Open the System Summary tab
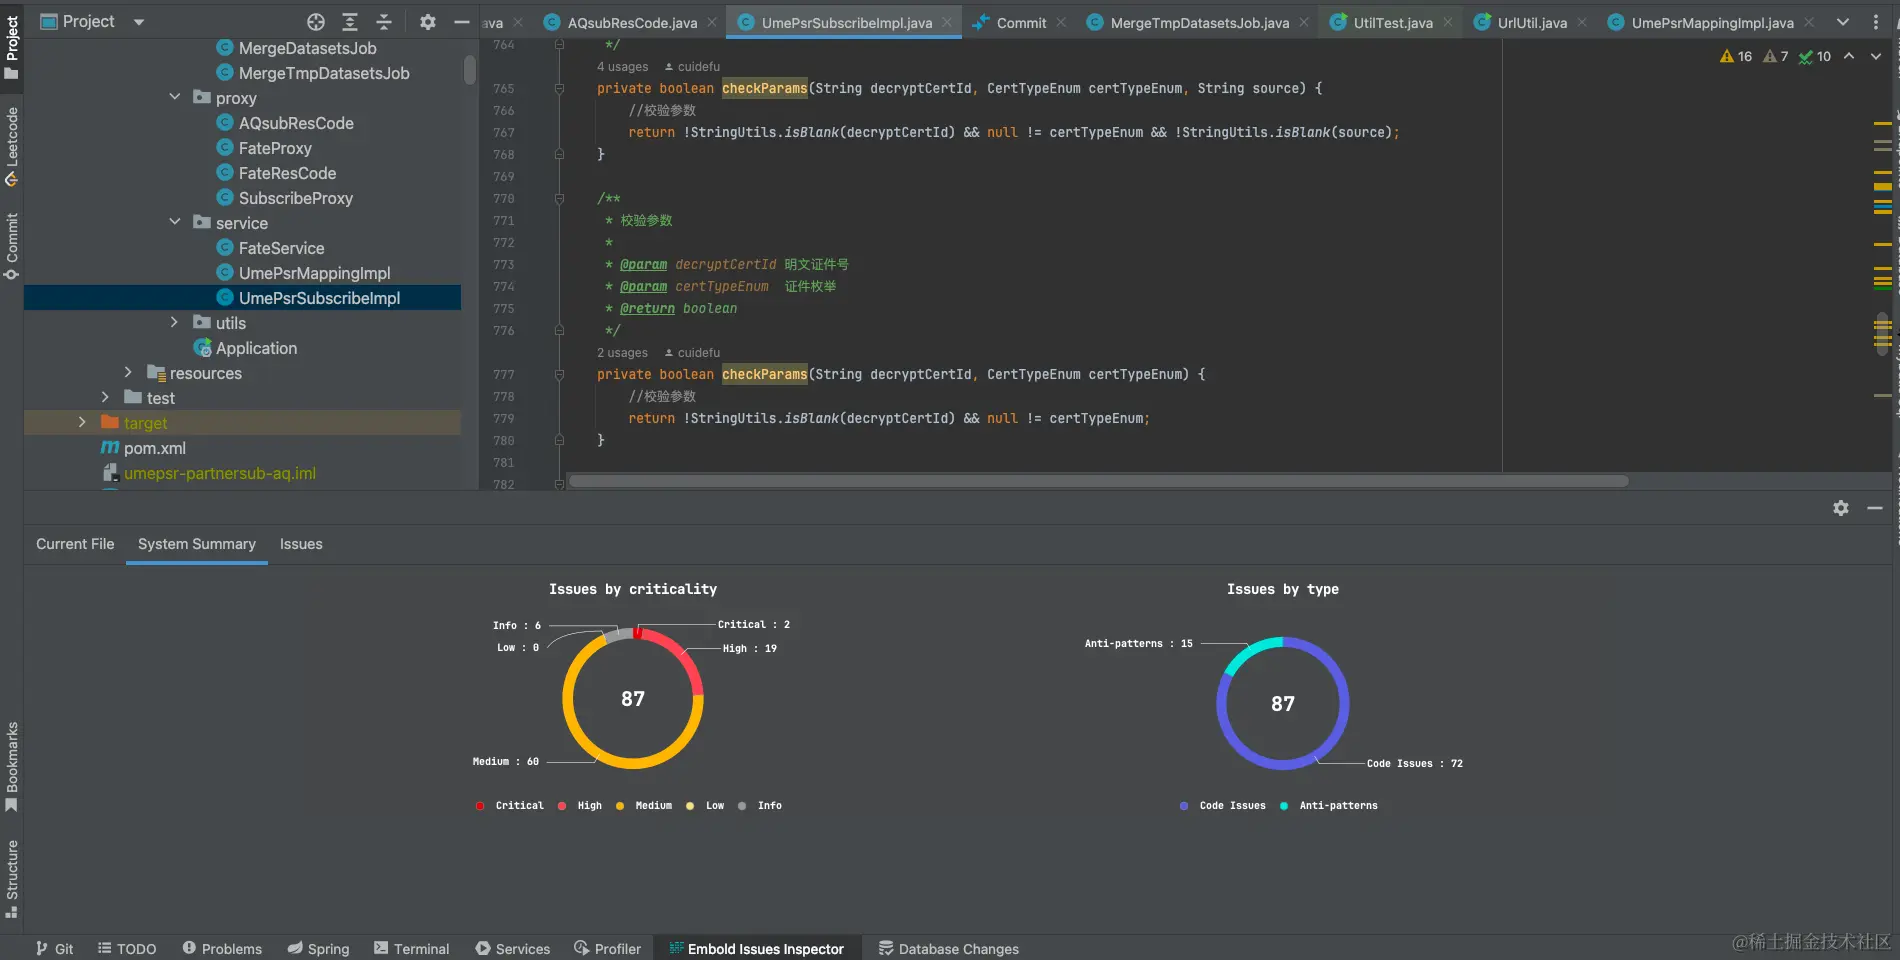Image resolution: width=1900 pixels, height=960 pixels. 197,544
